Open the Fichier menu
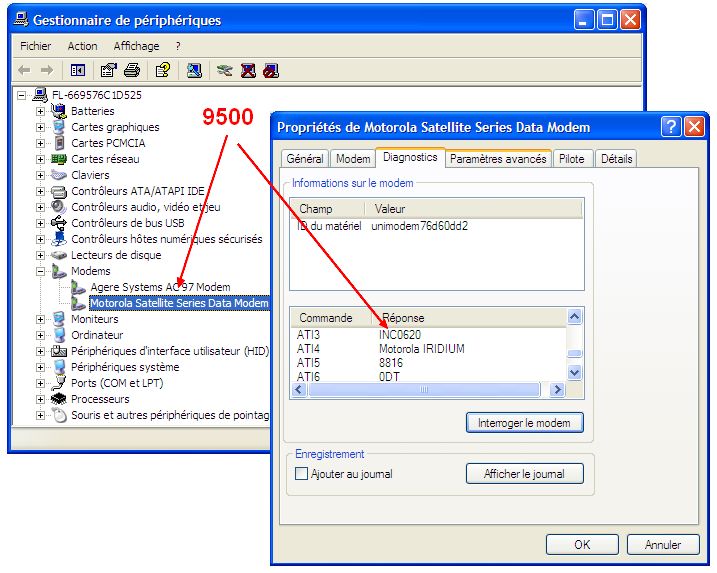Image resolution: width=717 pixels, height=573 pixels. pos(36,46)
